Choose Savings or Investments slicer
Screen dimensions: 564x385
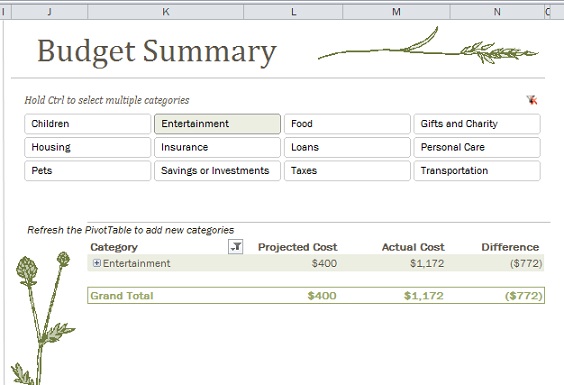(x=217, y=171)
